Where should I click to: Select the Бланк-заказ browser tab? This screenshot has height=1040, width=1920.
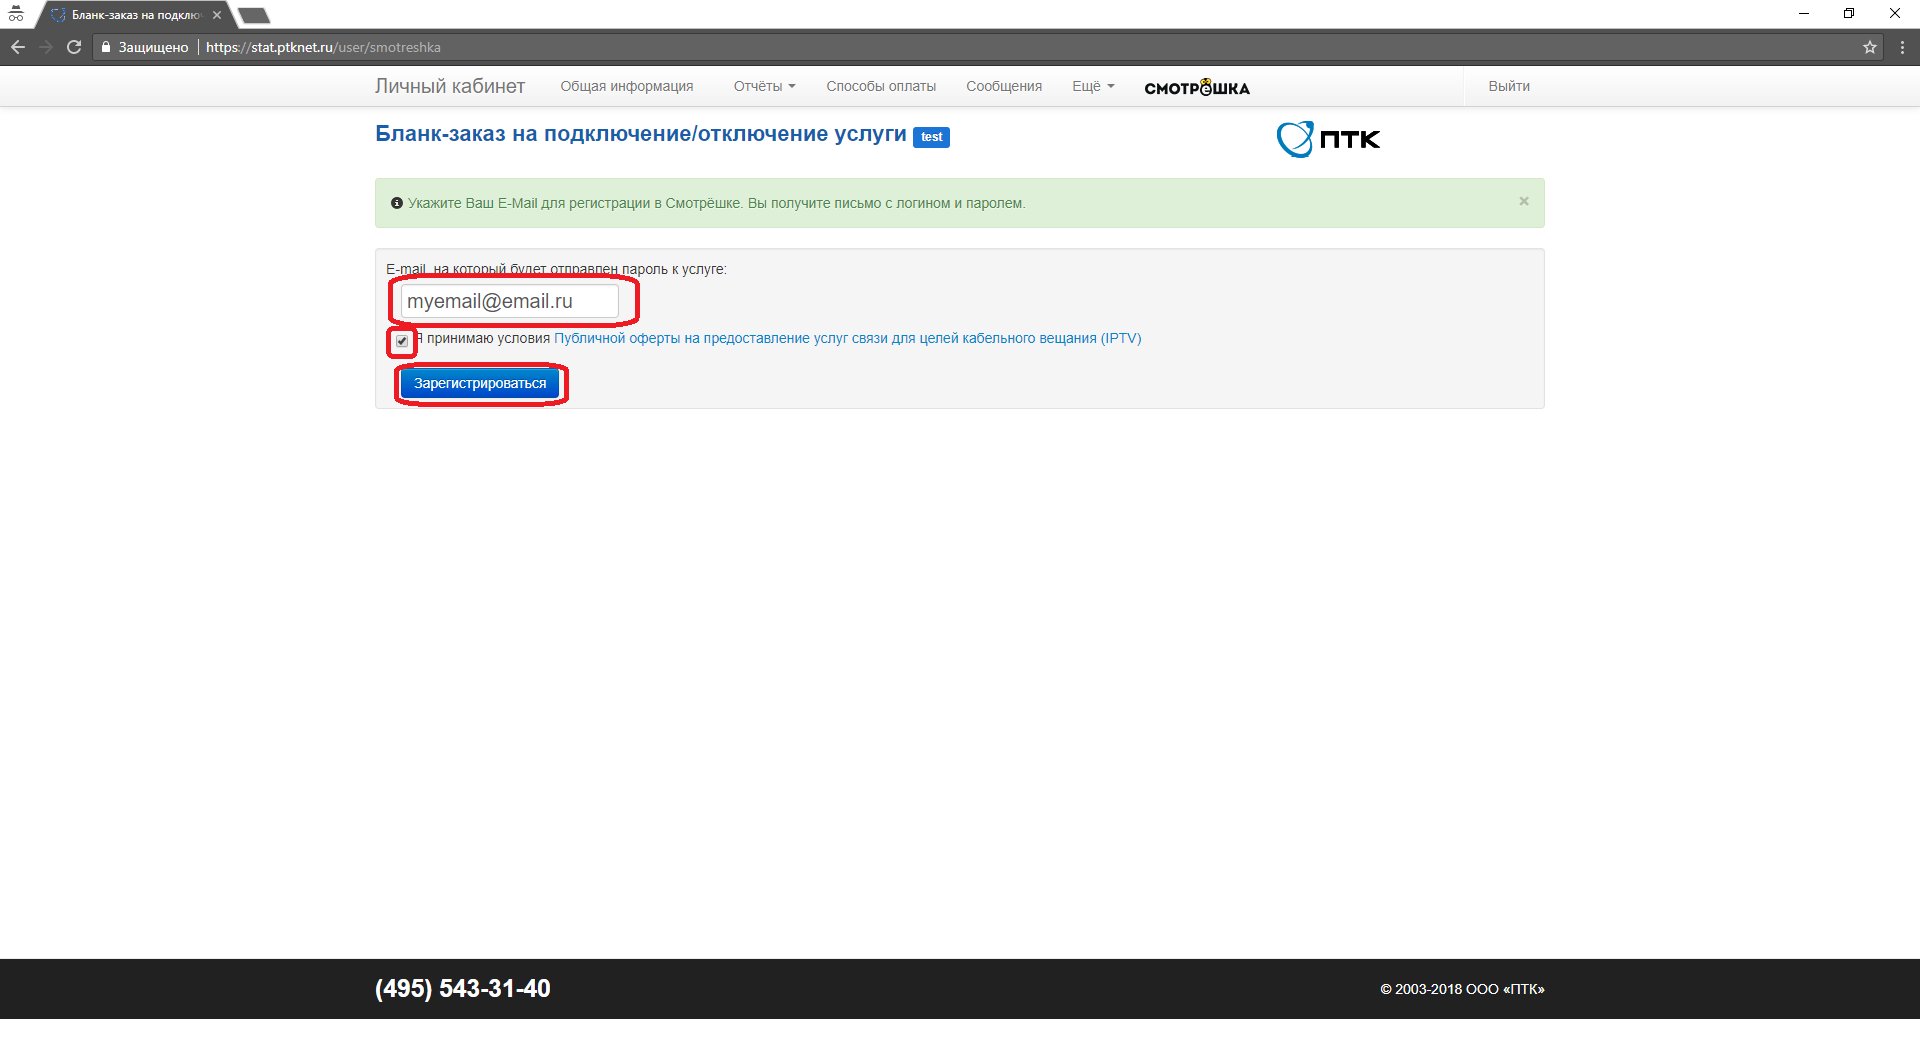click(x=135, y=15)
